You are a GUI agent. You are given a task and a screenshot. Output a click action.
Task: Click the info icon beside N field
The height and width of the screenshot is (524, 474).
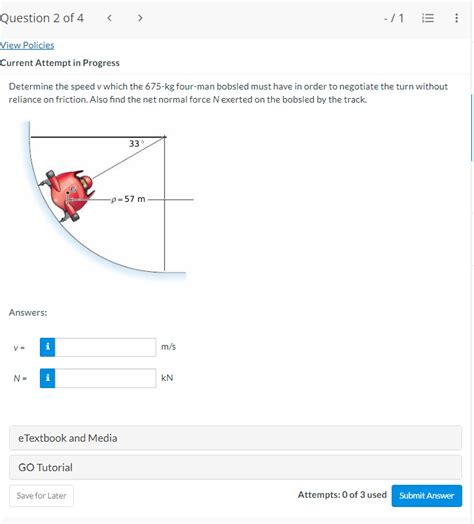click(47, 378)
